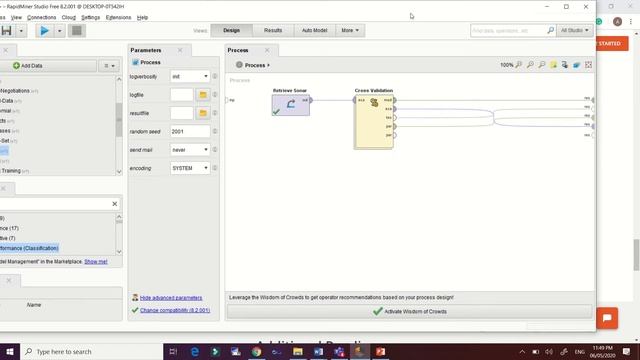Show info for the random seed parameter
Viewport: 640px width, 360px height.
215,131
